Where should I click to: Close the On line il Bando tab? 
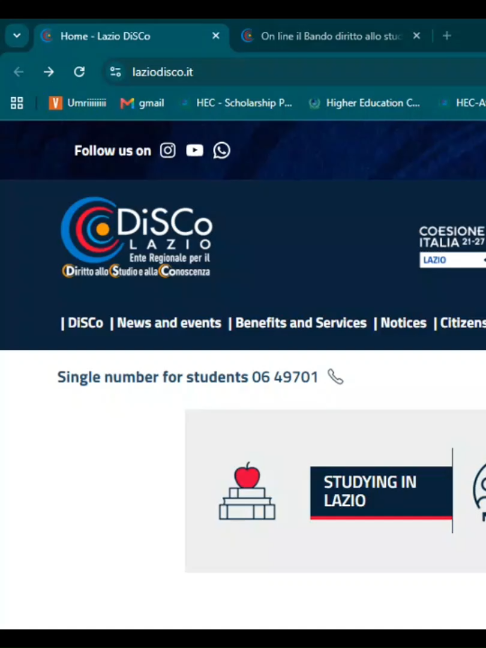click(x=417, y=36)
